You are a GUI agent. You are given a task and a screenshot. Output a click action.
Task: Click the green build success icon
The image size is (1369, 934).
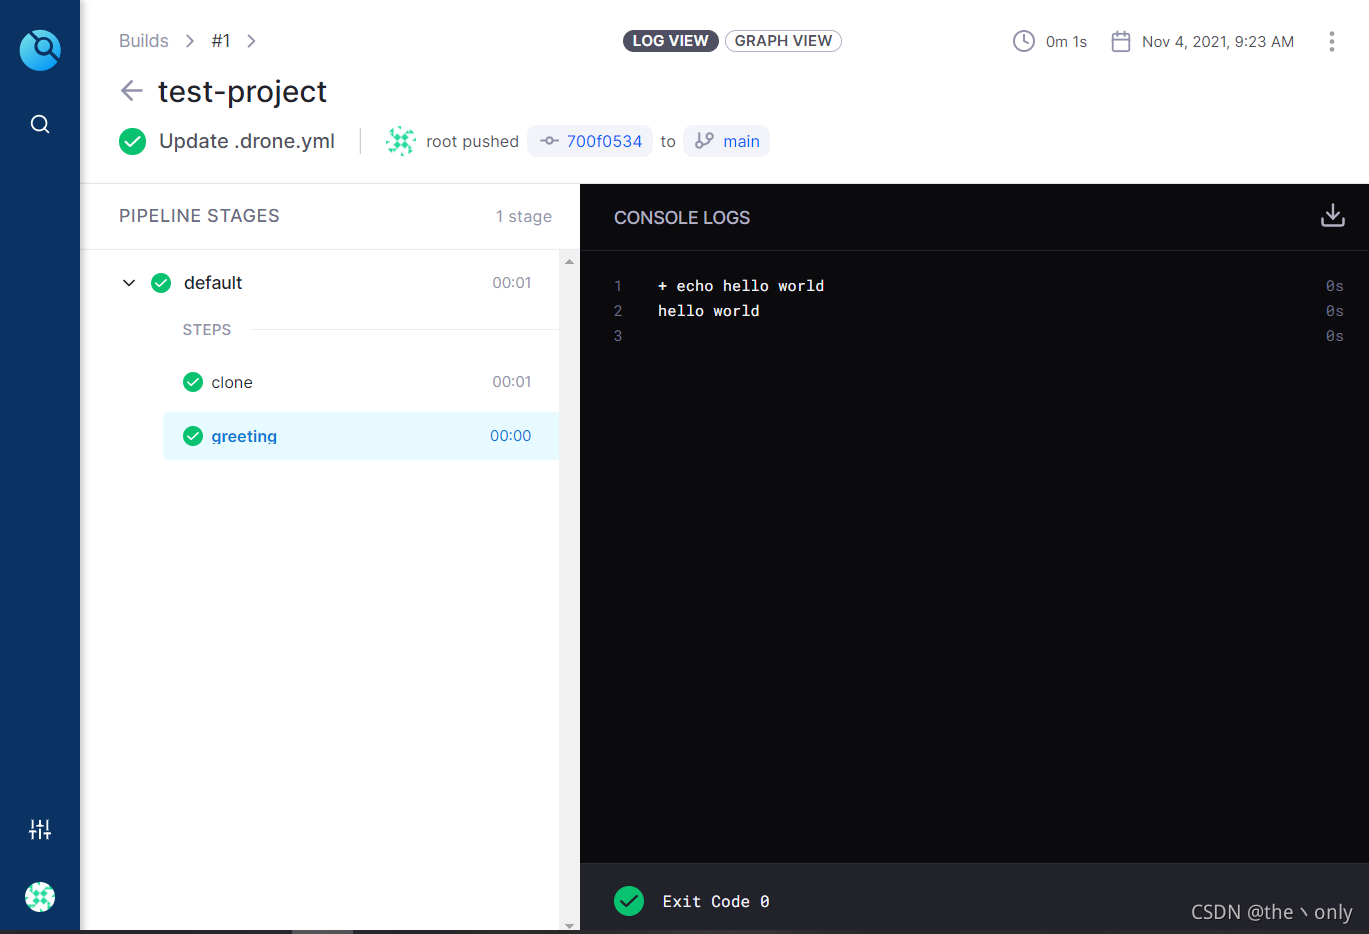132,142
